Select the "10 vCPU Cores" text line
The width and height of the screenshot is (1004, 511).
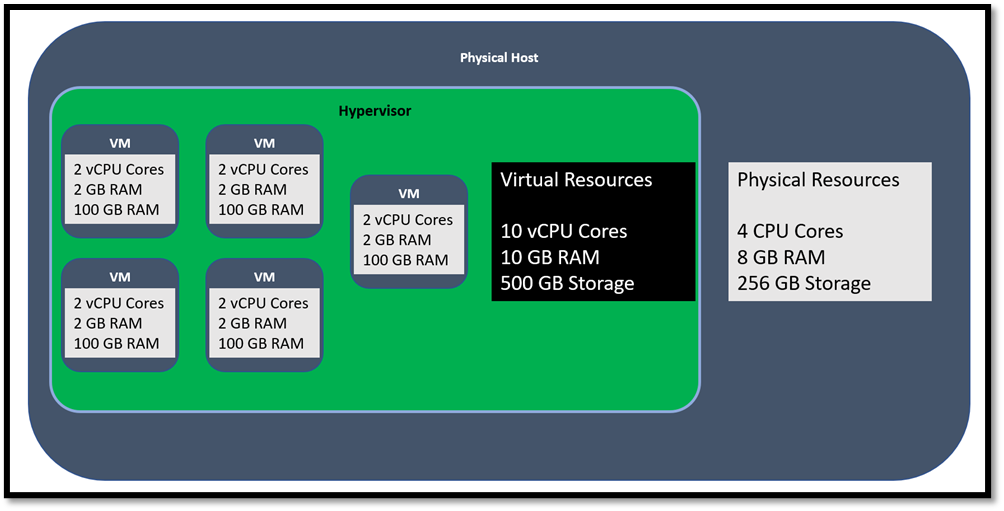pos(564,231)
